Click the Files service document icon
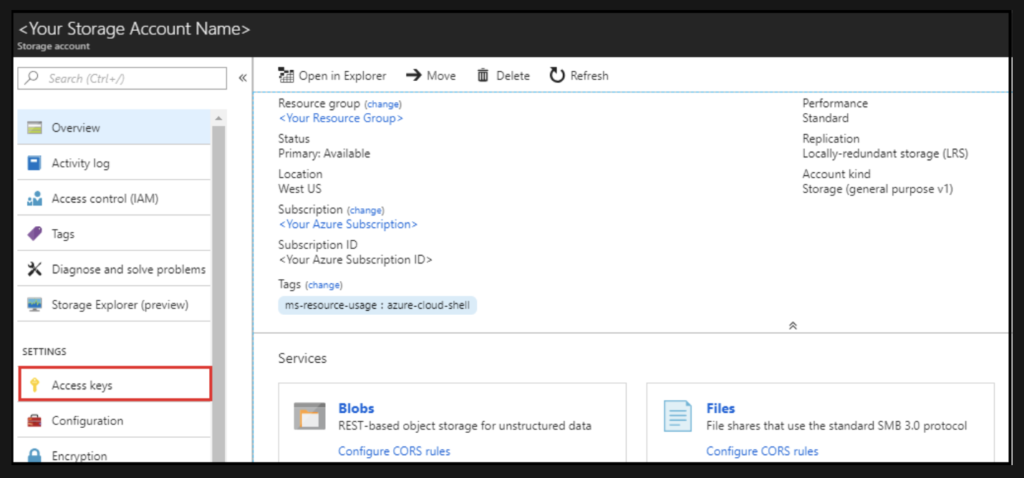 click(x=677, y=417)
